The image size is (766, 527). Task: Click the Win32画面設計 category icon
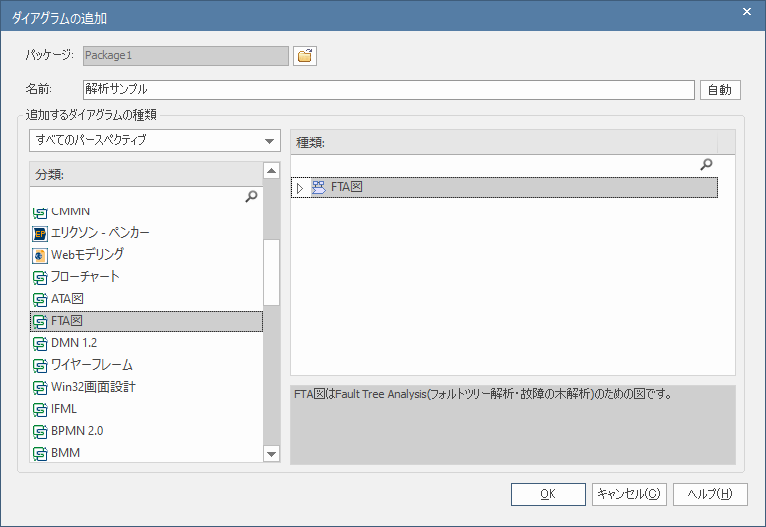tap(40, 387)
